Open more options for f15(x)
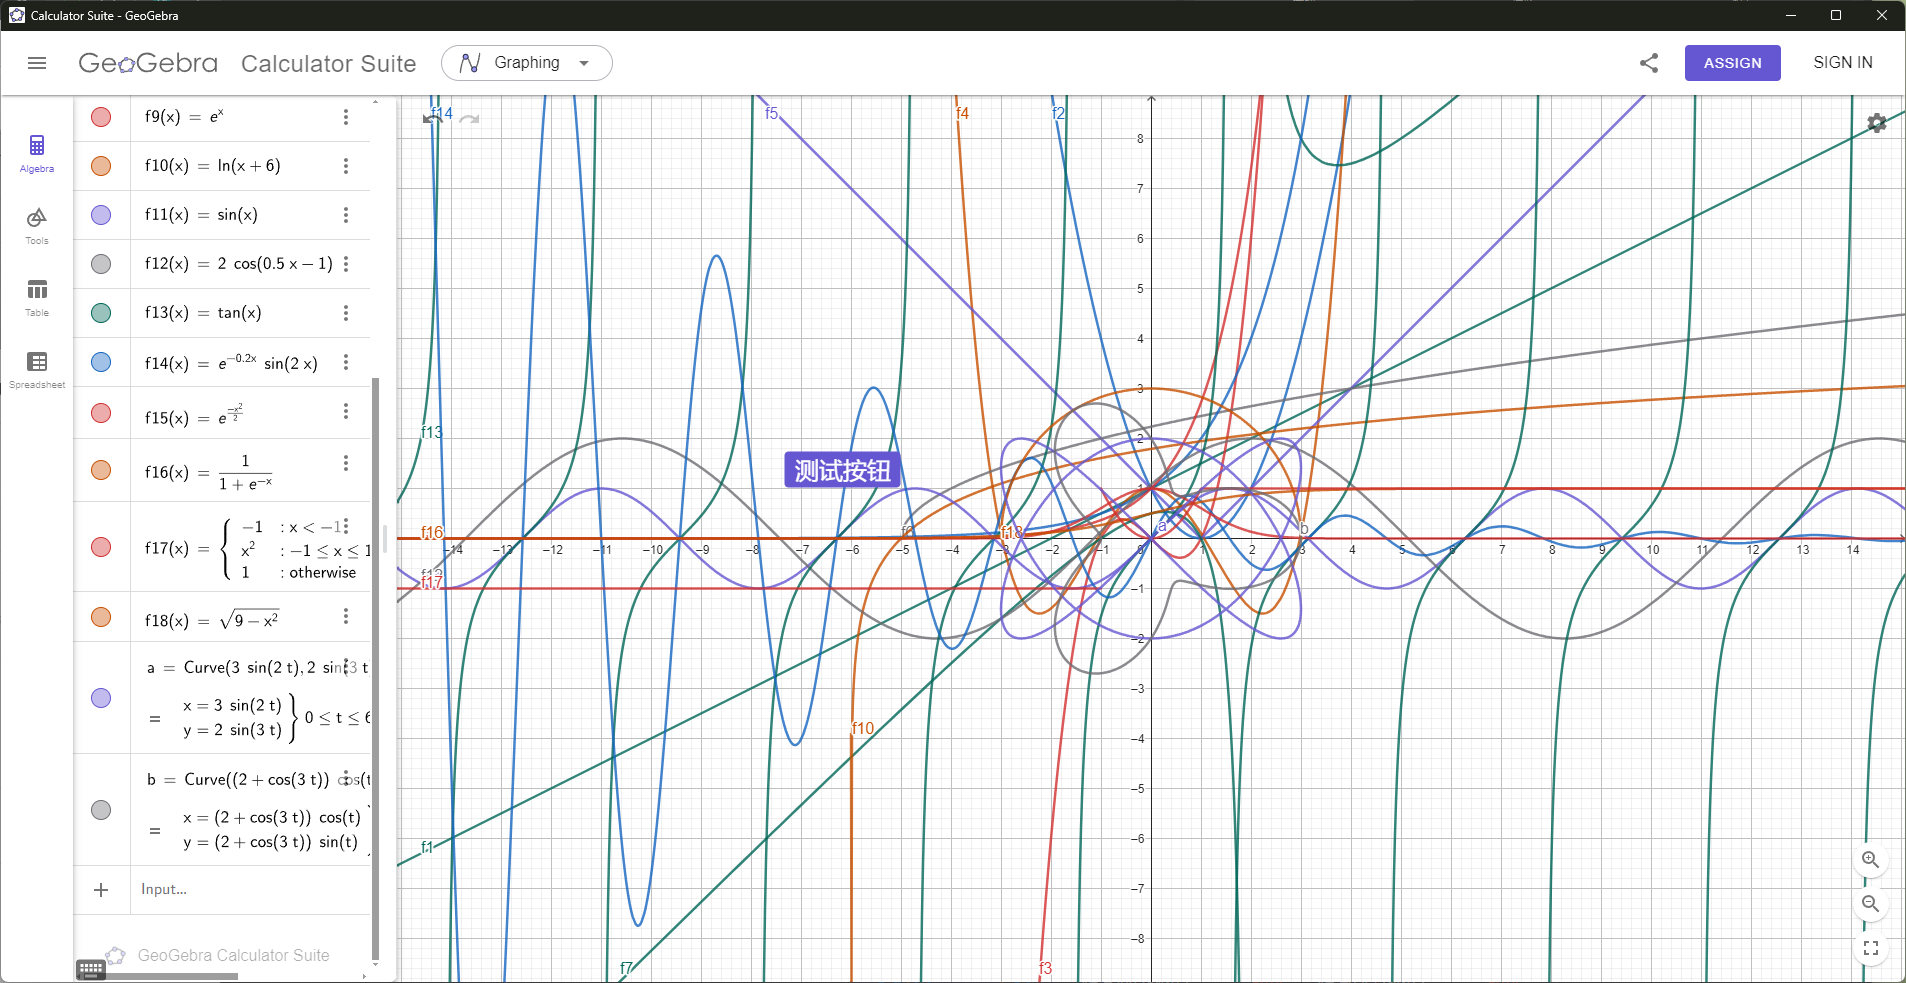 click(x=346, y=411)
